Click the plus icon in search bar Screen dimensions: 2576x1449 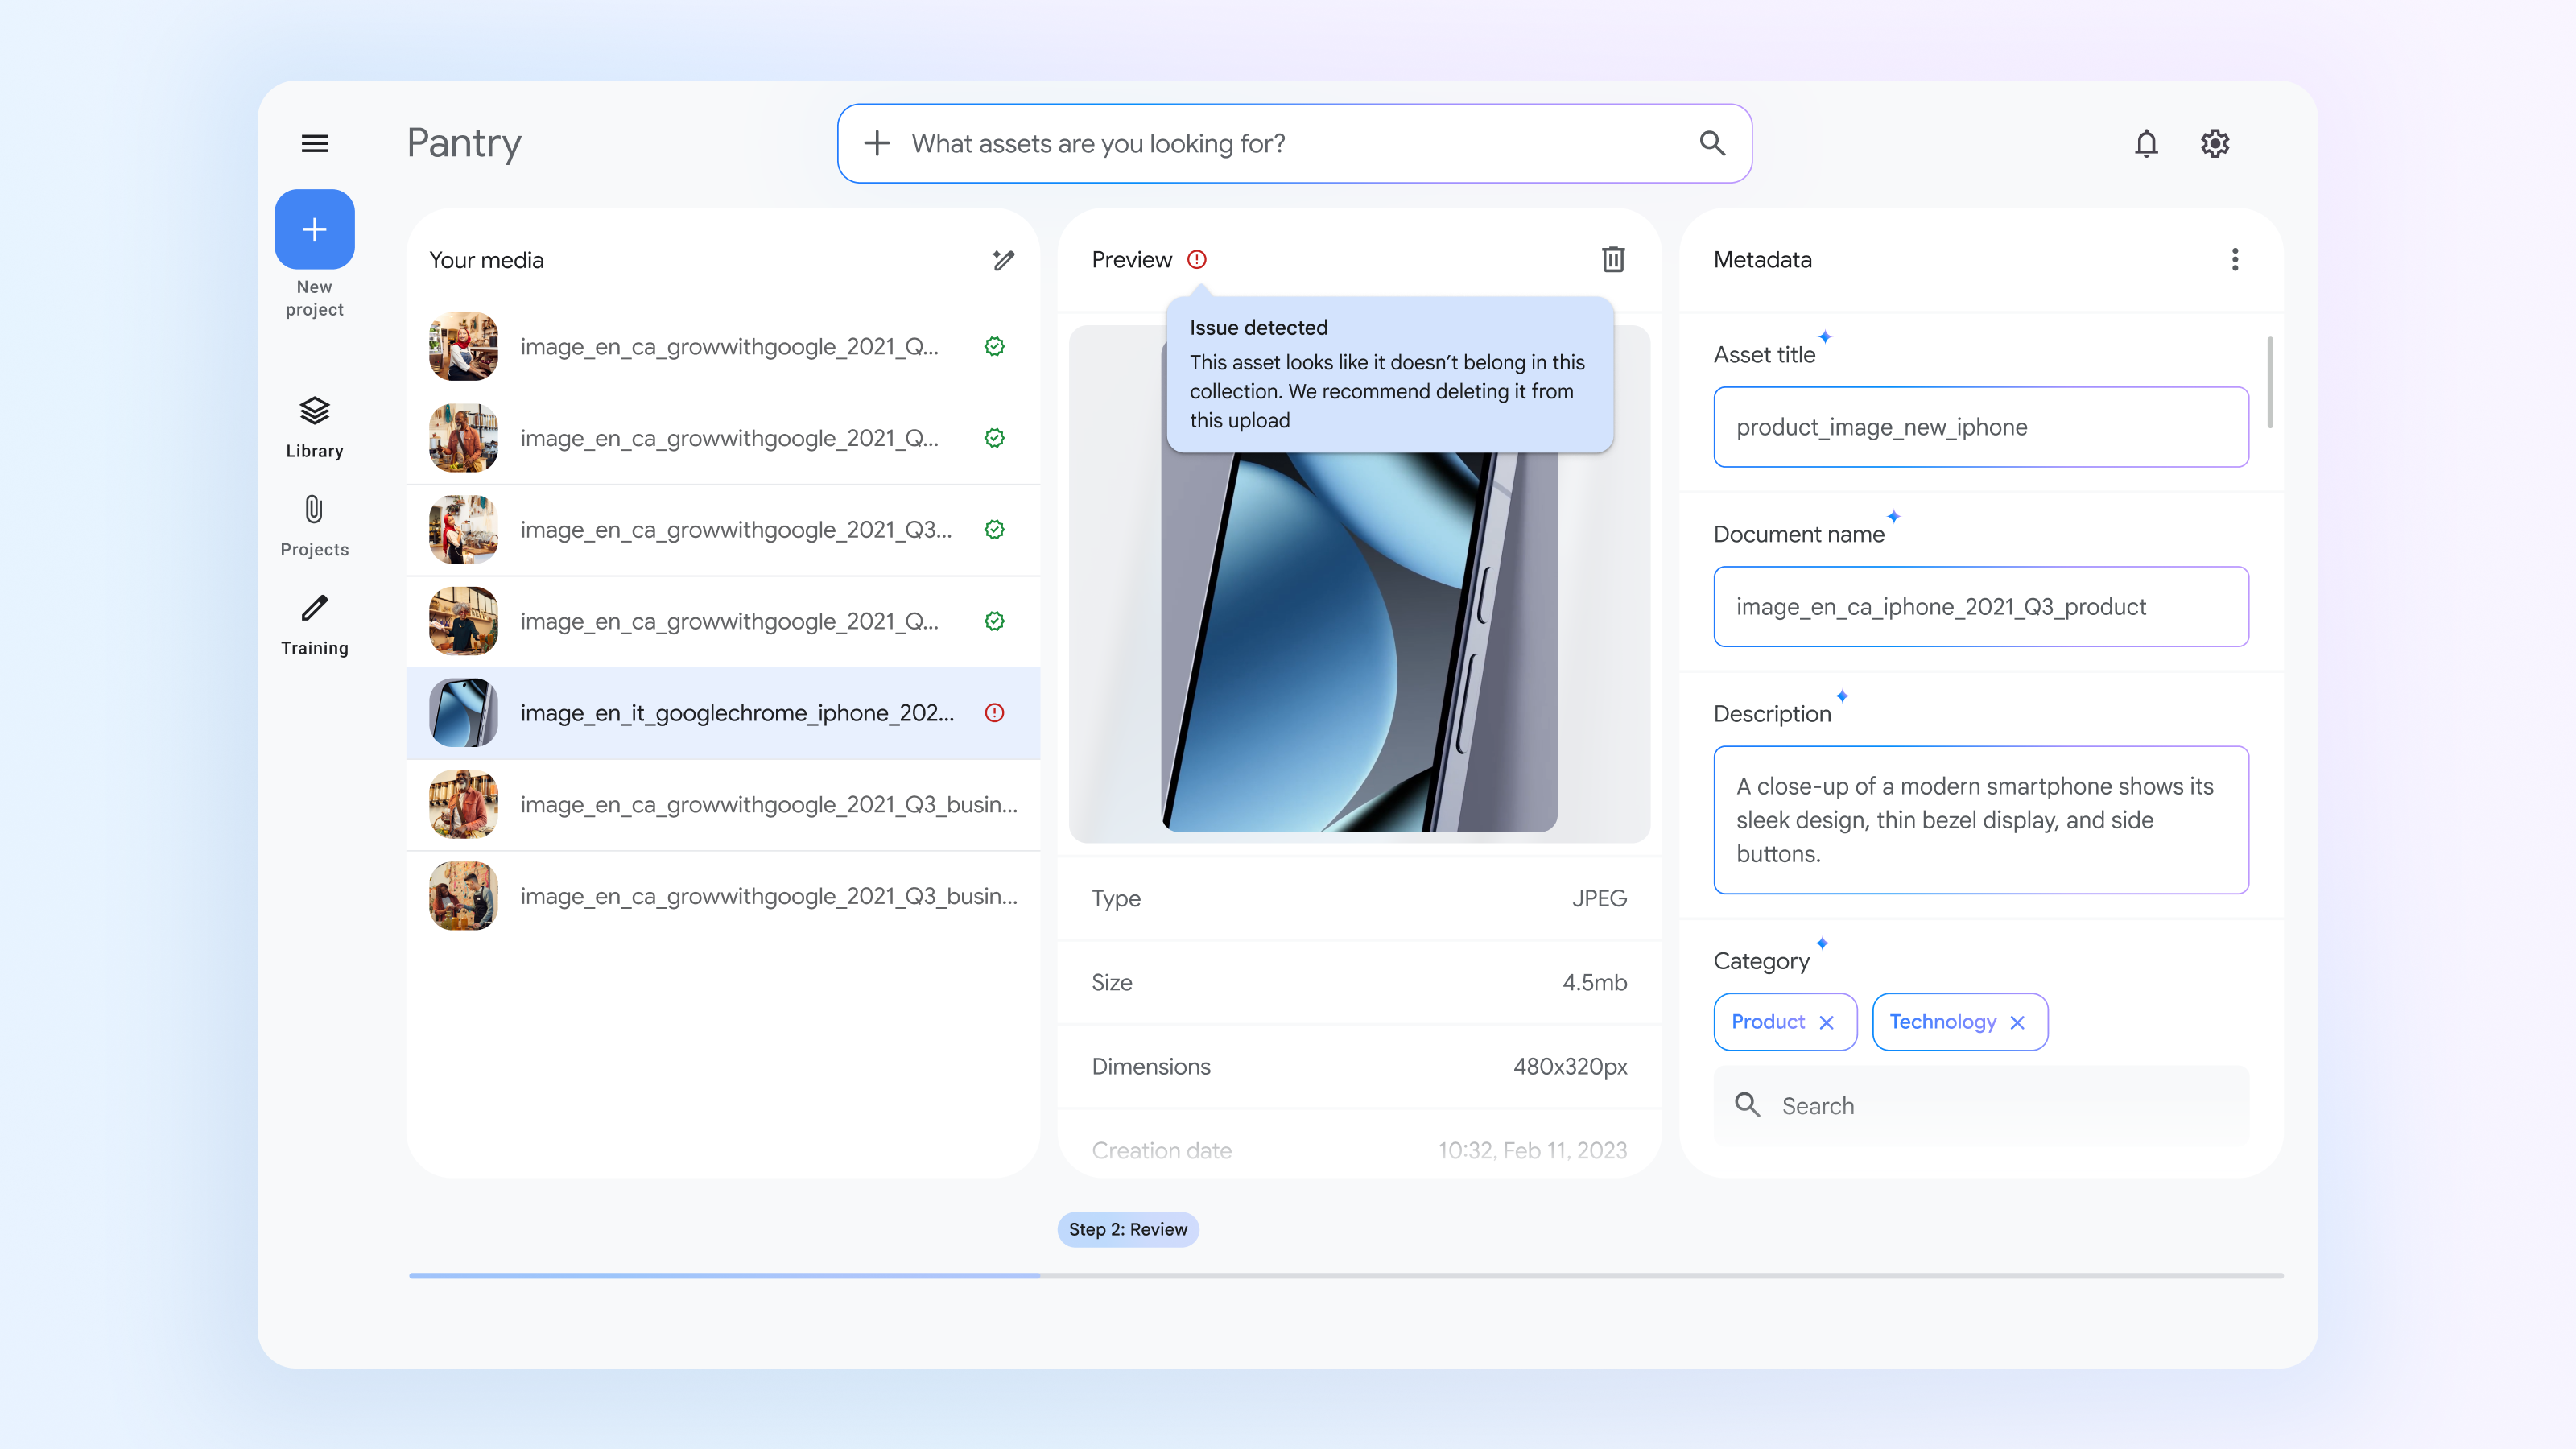877,143
